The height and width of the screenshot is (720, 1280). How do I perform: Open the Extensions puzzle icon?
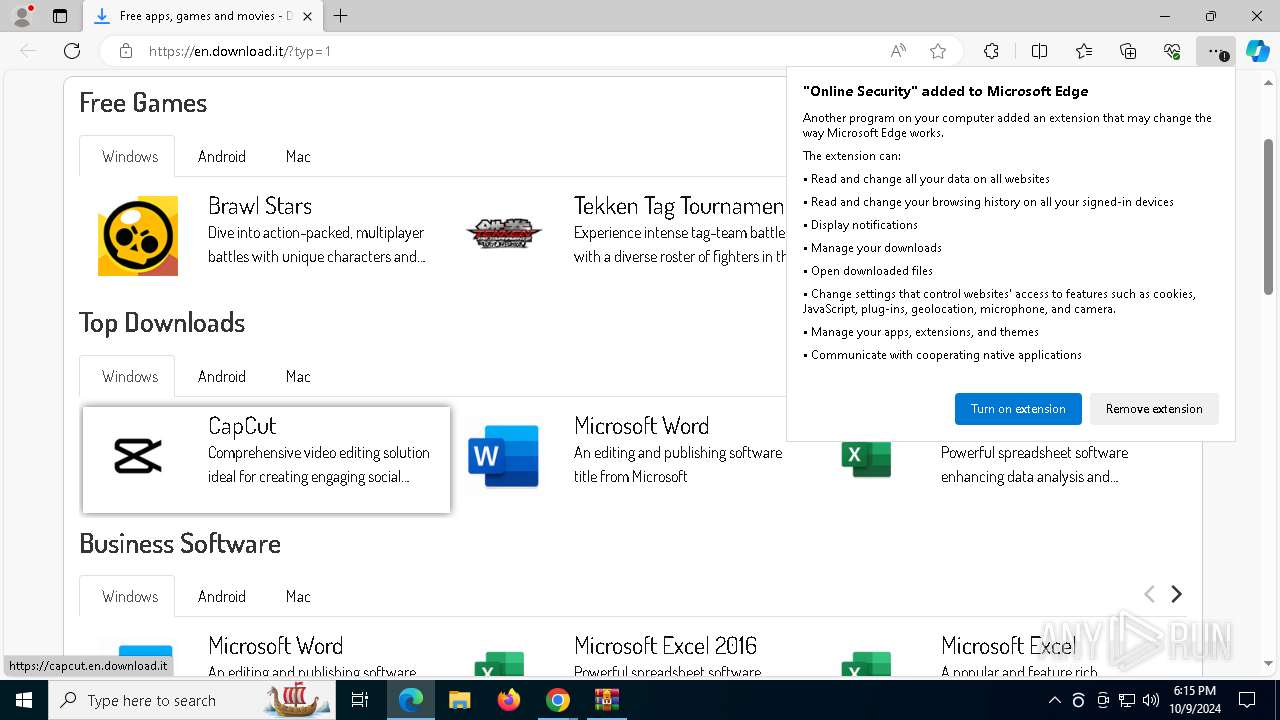991,51
